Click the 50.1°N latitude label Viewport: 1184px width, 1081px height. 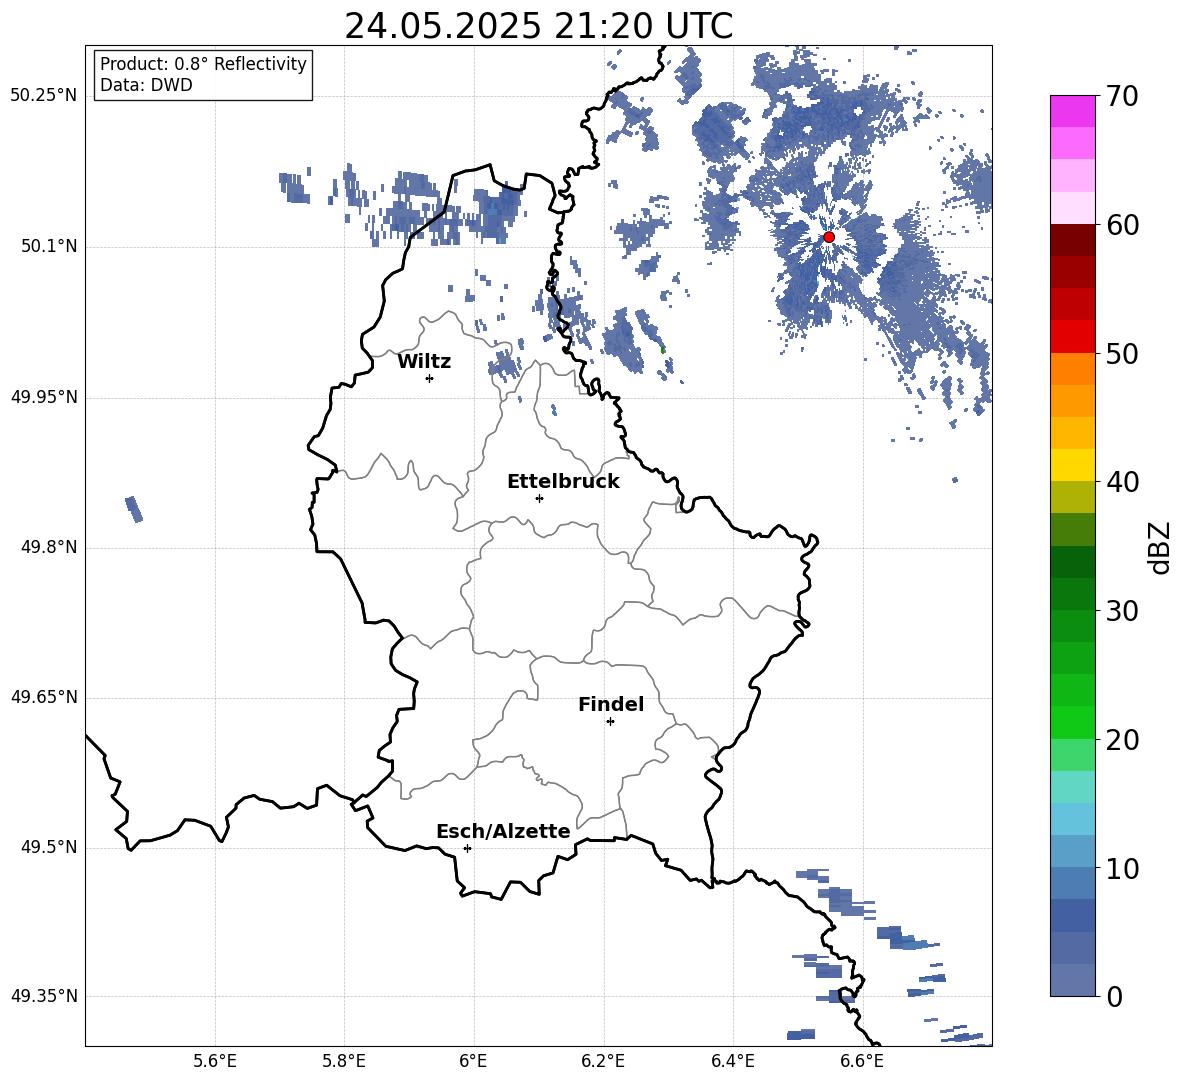click(x=48, y=246)
